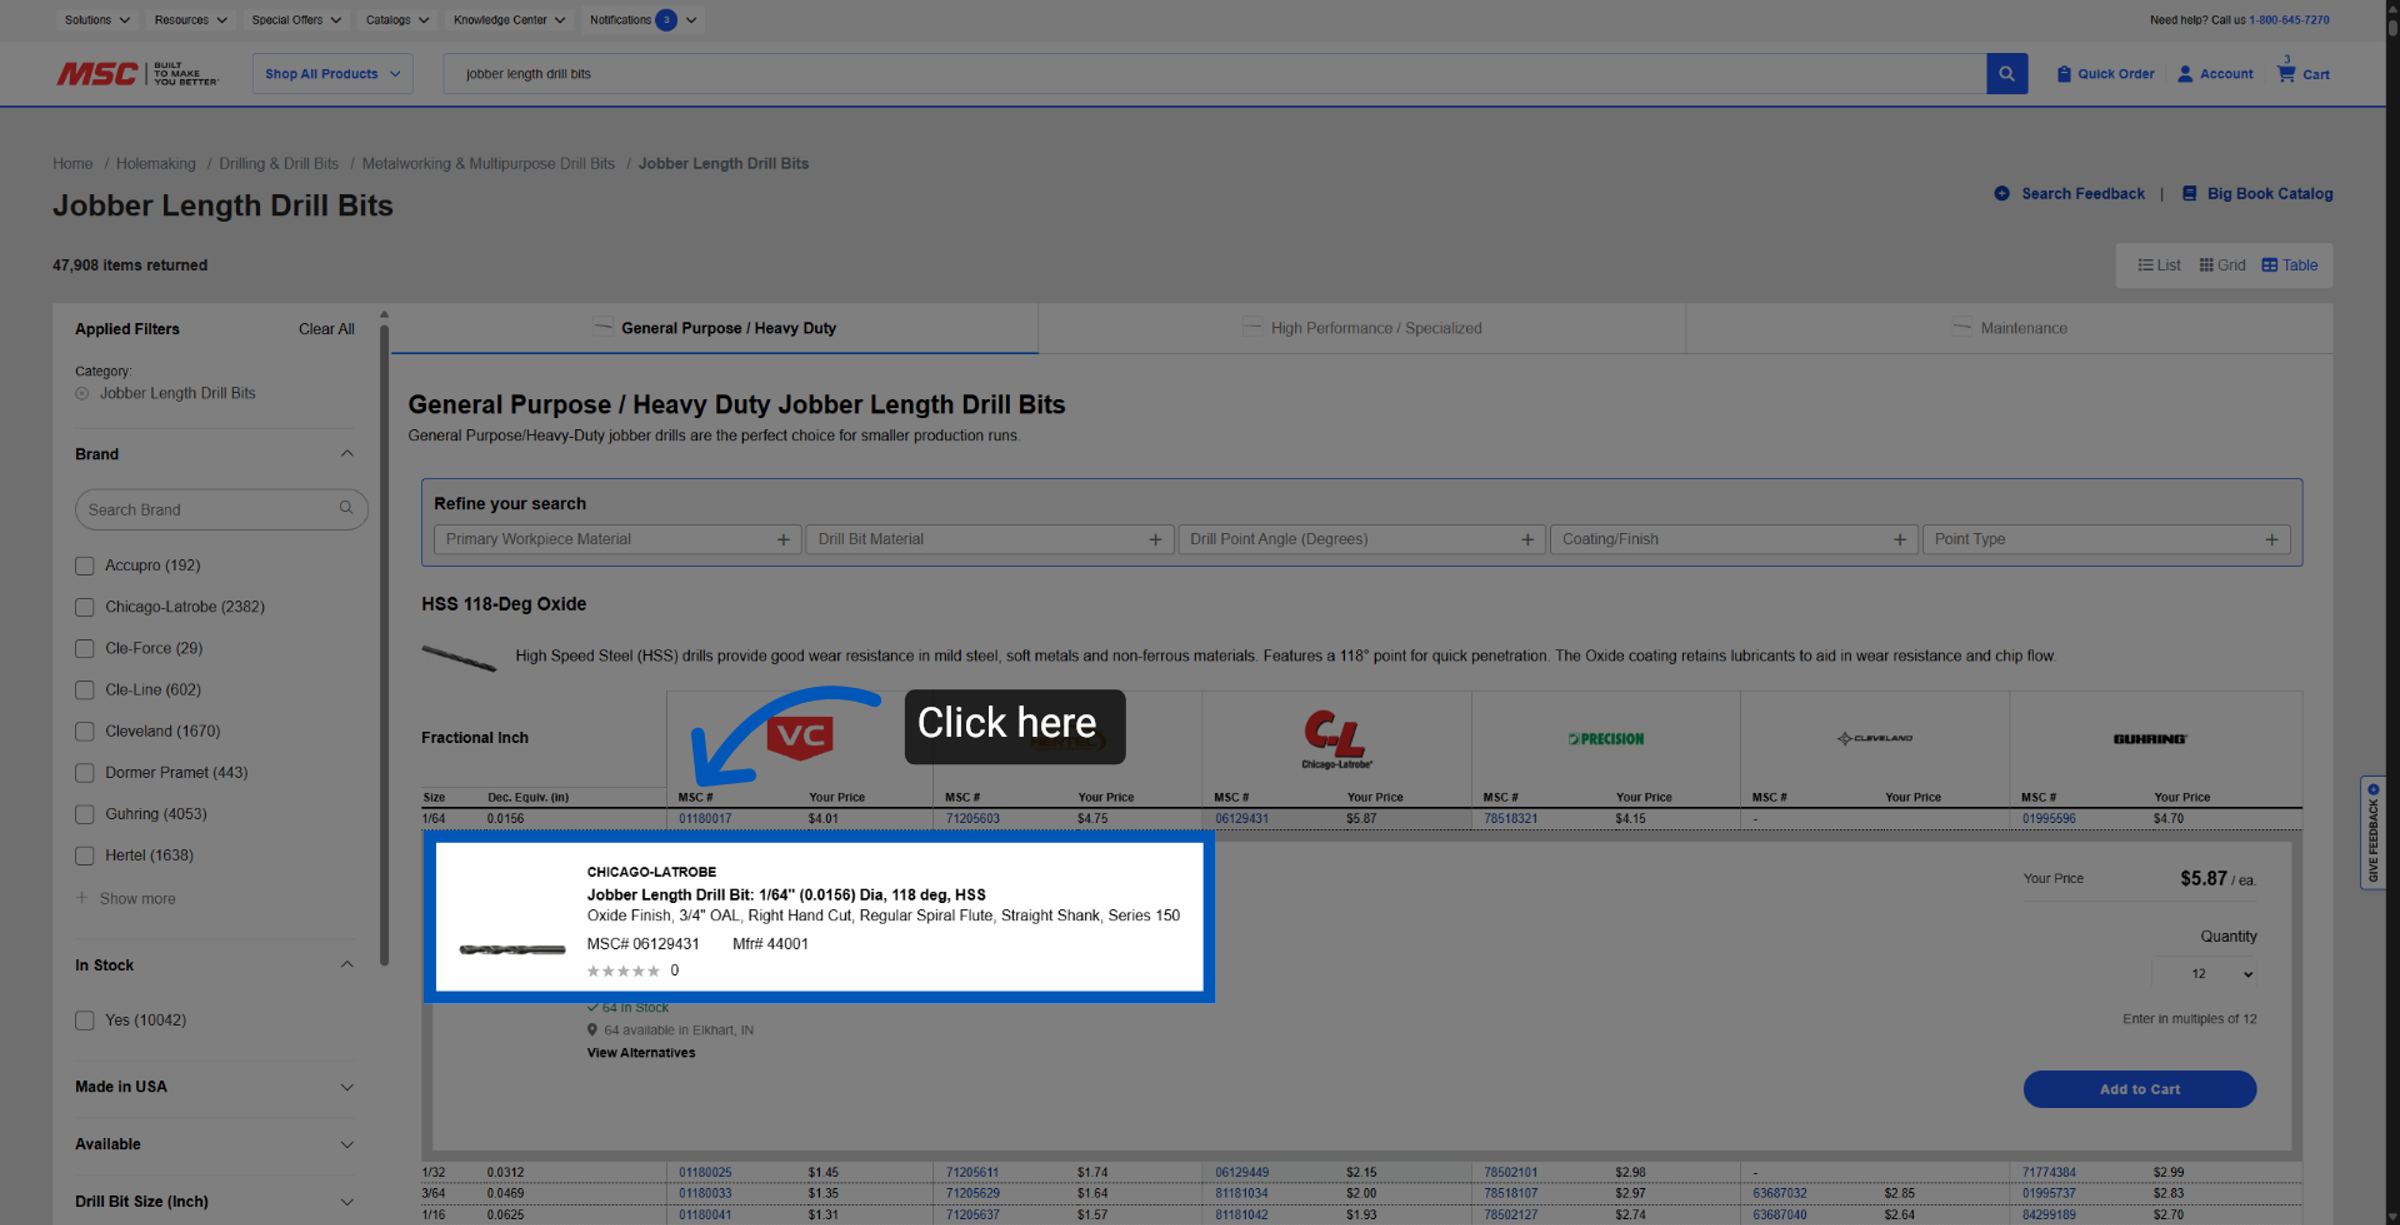2400x1225 pixels.
Task: Open the Resources menu
Action: pyautogui.click(x=190, y=20)
